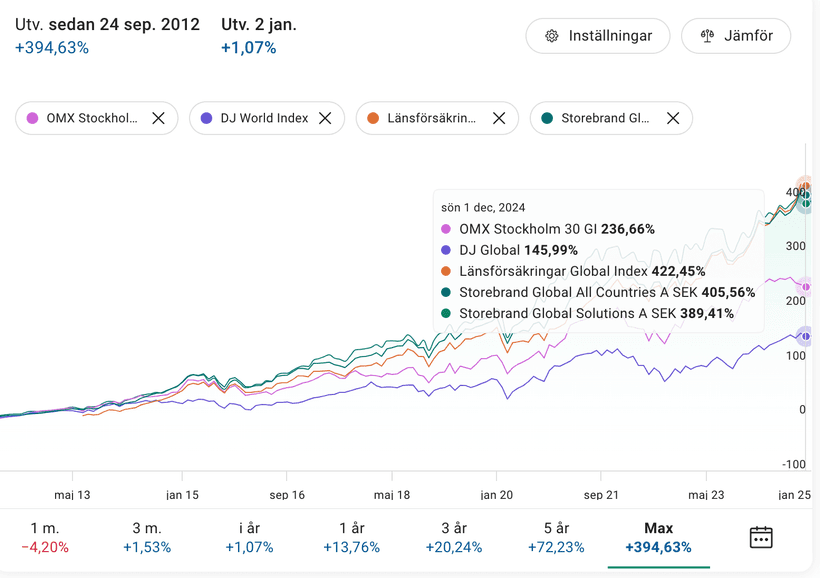
Task: Remove DJ World Index from comparison
Action: click(x=325, y=118)
